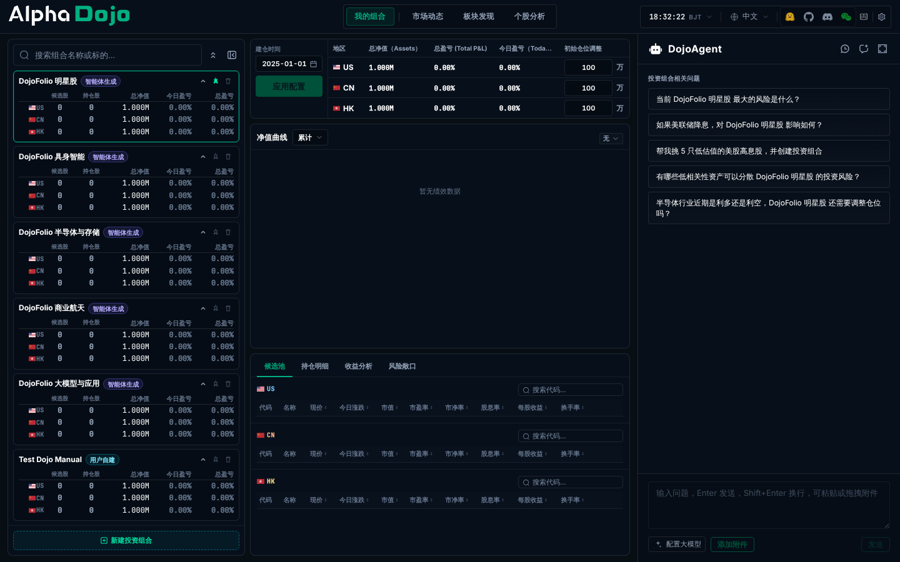This screenshot has height=562, width=900.
Task: Switch to 市场动态 tab
Action: click(x=428, y=17)
